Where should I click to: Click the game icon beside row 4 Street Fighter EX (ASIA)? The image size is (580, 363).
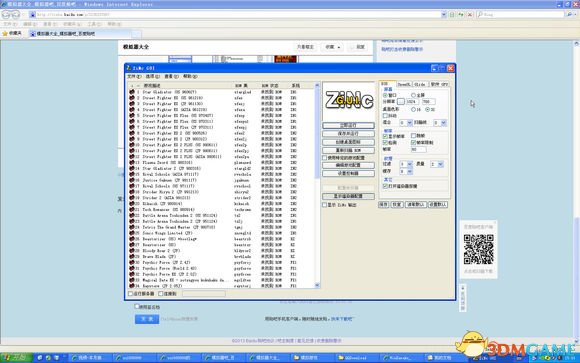[x=132, y=110]
